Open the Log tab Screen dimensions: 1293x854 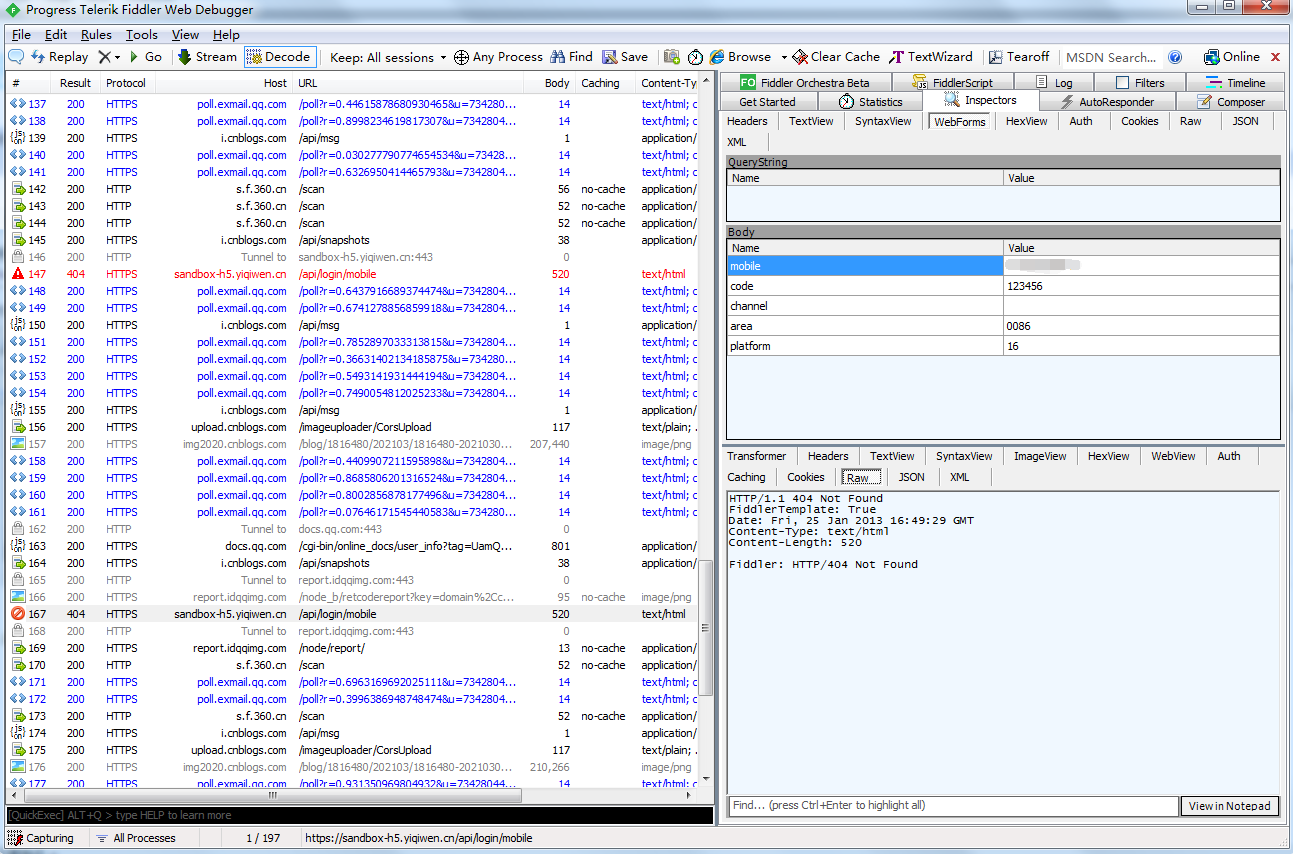coord(1054,83)
